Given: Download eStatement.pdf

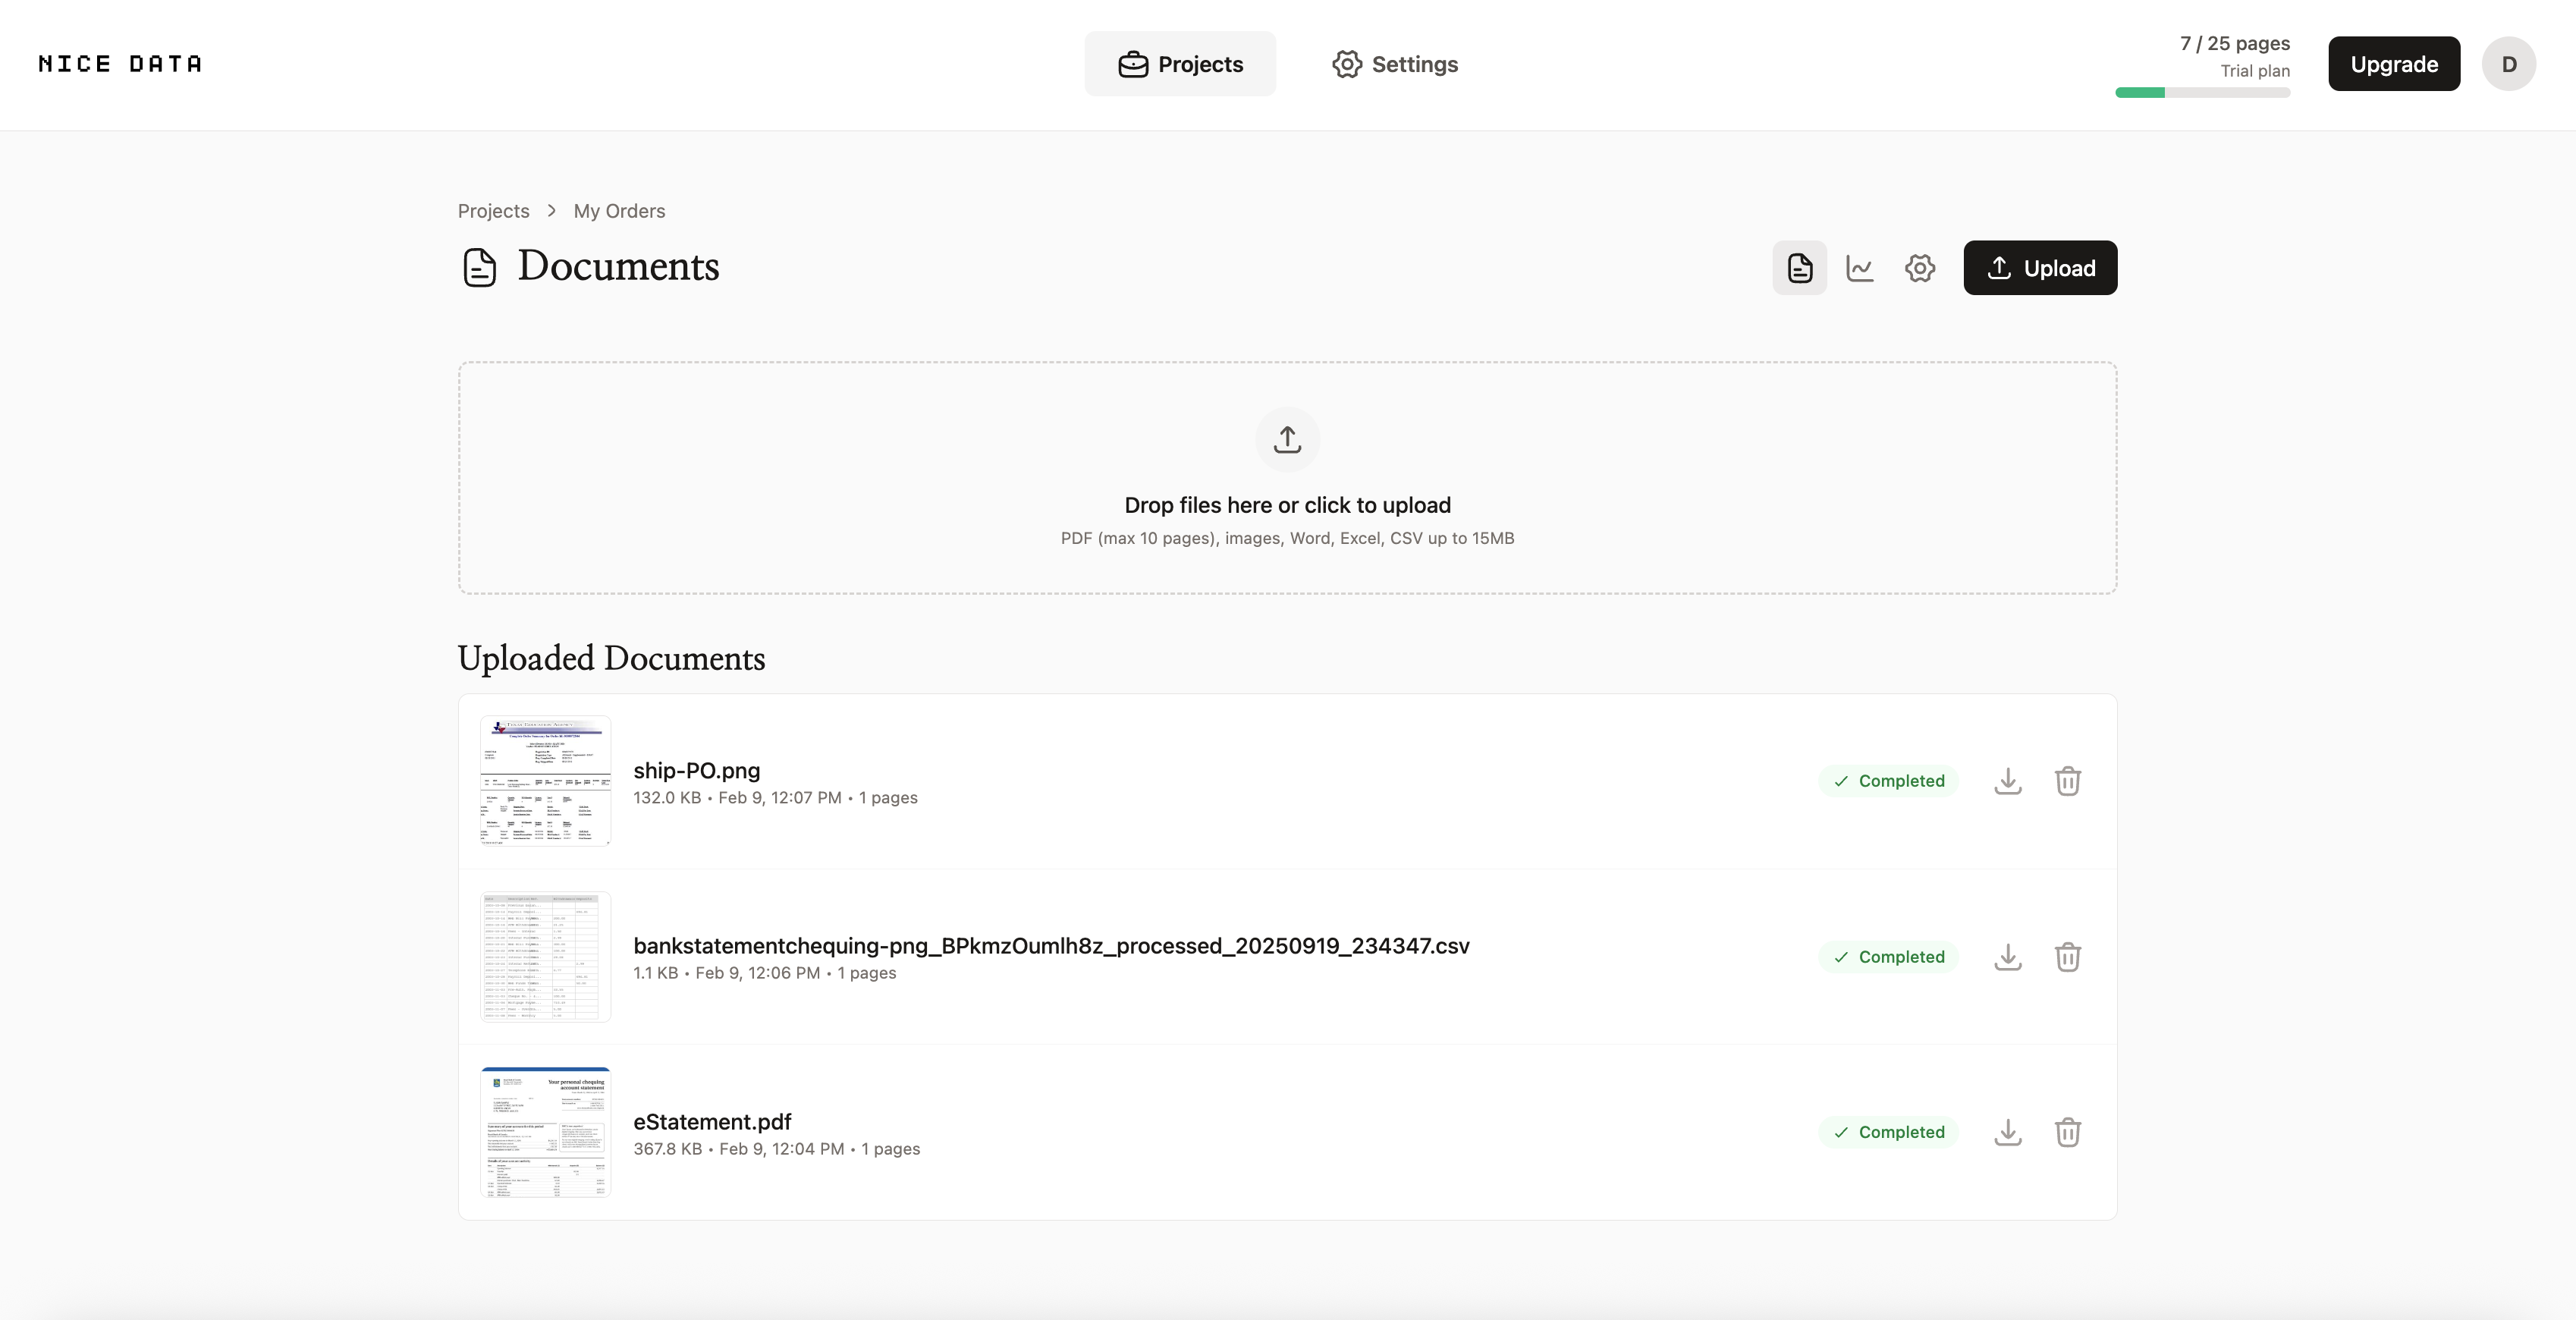Looking at the screenshot, I should 2007,1132.
